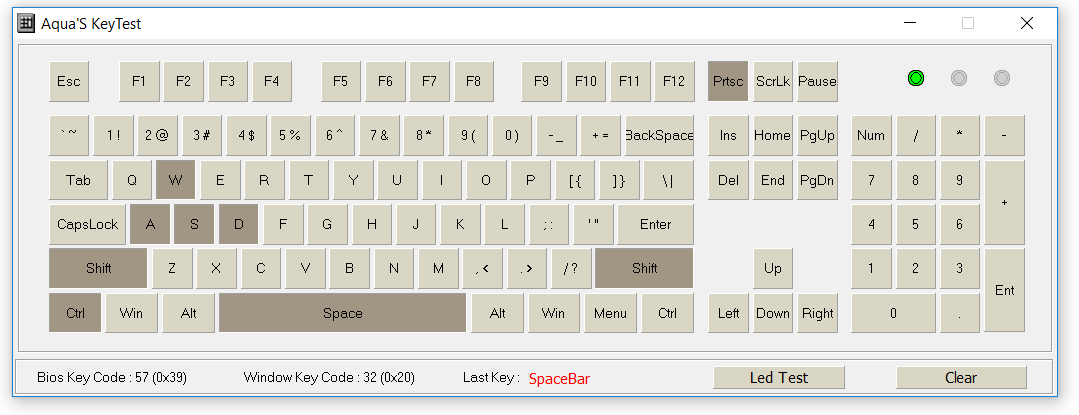Click the green Num Lock LED indicator
The height and width of the screenshot is (415, 1079).
(x=915, y=78)
